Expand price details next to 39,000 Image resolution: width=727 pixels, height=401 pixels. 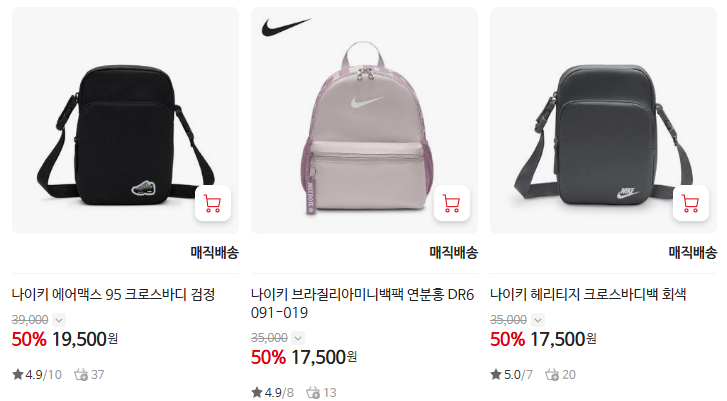(x=59, y=320)
